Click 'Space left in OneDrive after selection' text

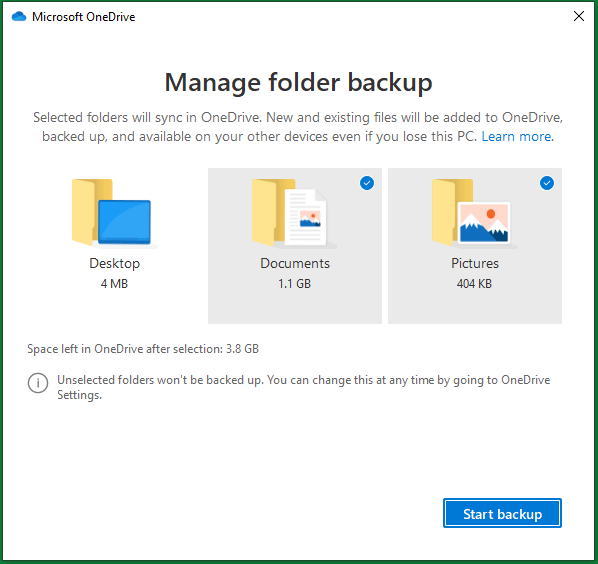143,349
